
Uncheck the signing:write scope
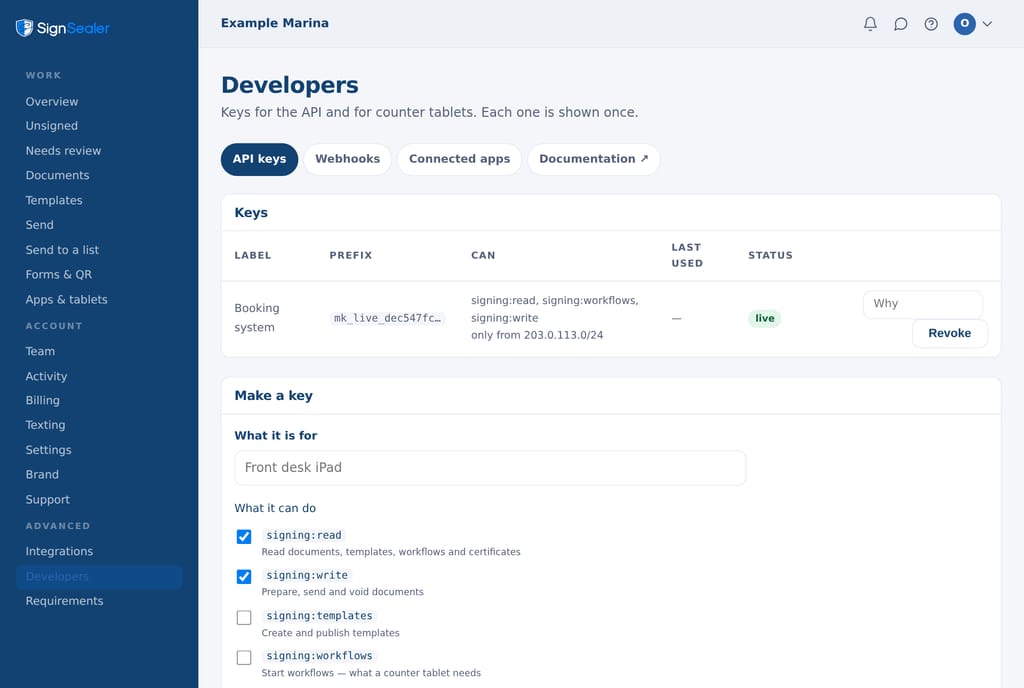click(244, 577)
